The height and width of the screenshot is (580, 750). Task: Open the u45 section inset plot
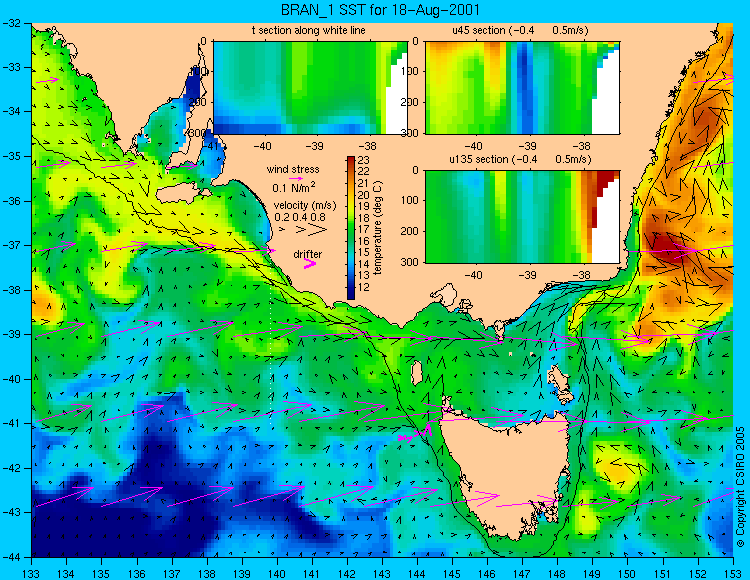coord(522,88)
